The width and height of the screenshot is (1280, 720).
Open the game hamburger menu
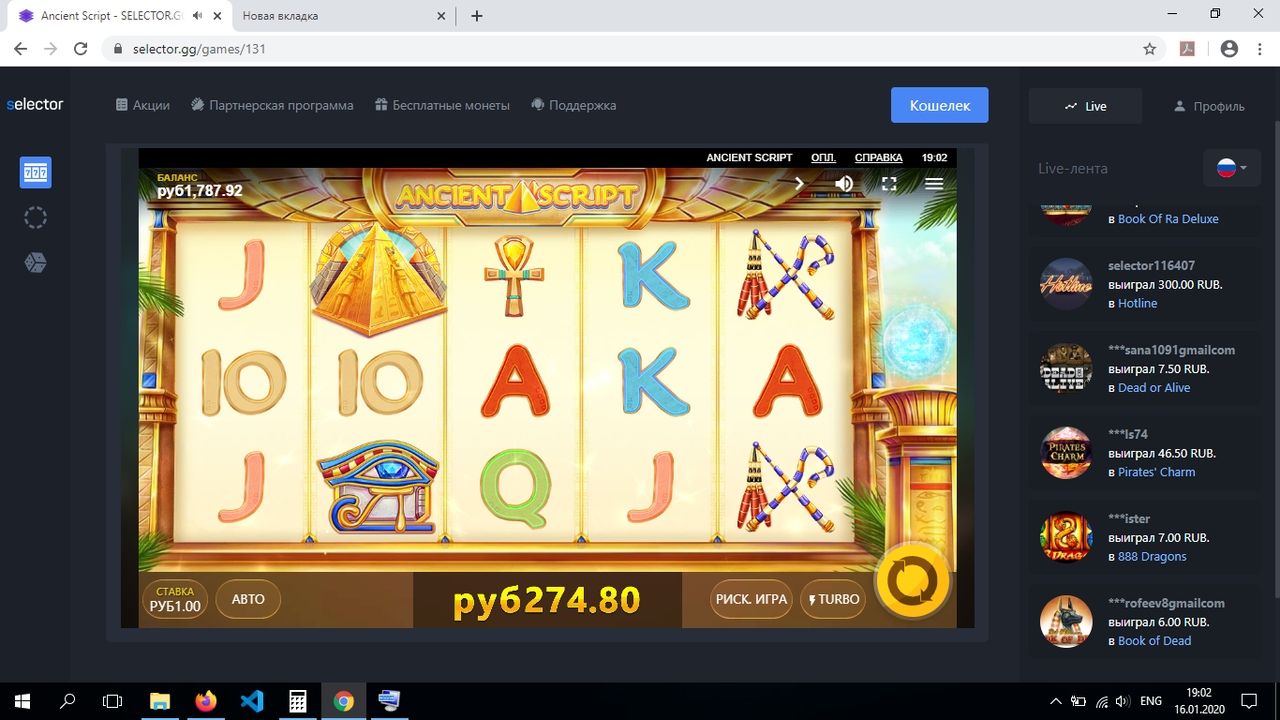click(x=934, y=184)
